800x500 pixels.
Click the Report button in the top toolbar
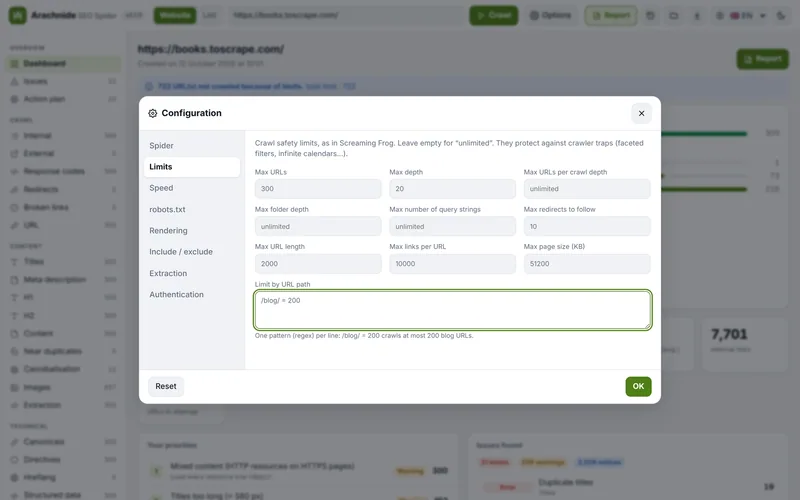pyautogui.click(x=611, y=15)
